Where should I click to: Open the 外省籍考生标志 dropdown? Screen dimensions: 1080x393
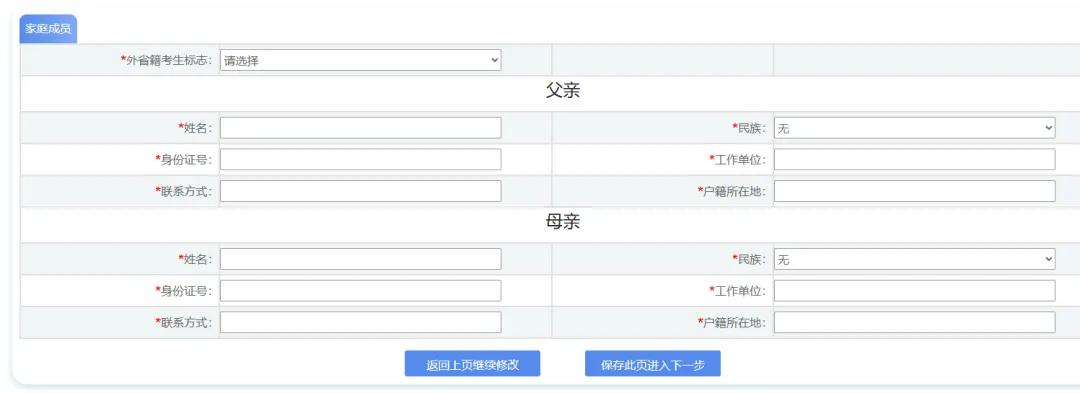pos(360,60)
